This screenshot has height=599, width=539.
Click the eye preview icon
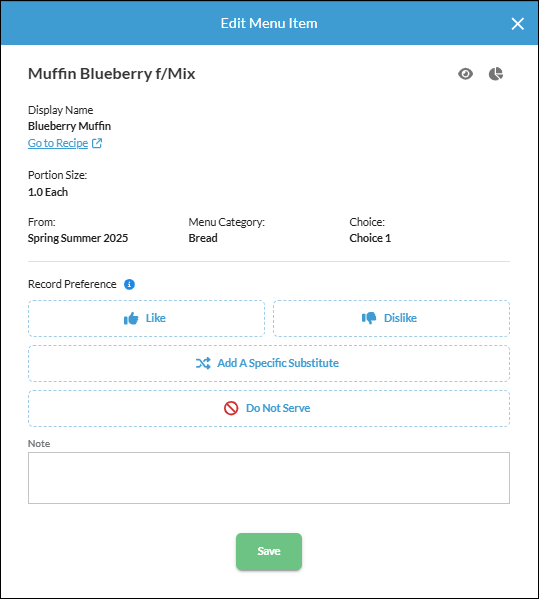pos(465,74)
